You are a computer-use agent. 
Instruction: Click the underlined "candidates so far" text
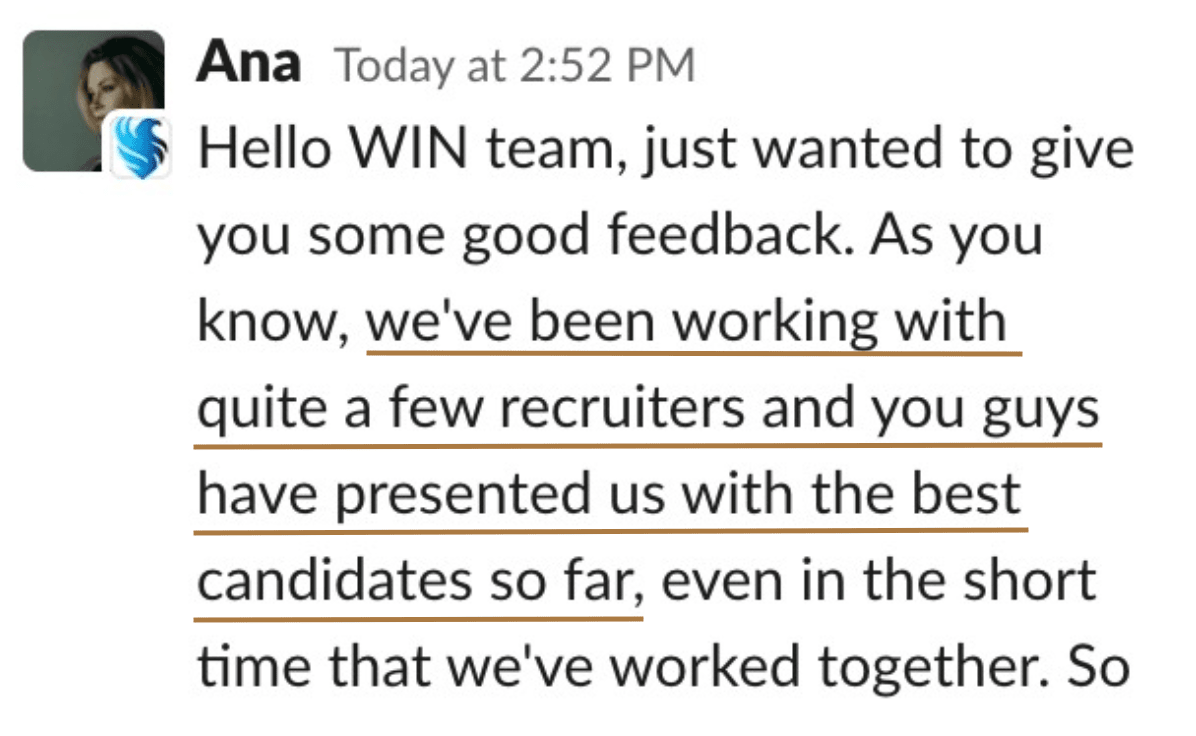[x=418, y=581]
